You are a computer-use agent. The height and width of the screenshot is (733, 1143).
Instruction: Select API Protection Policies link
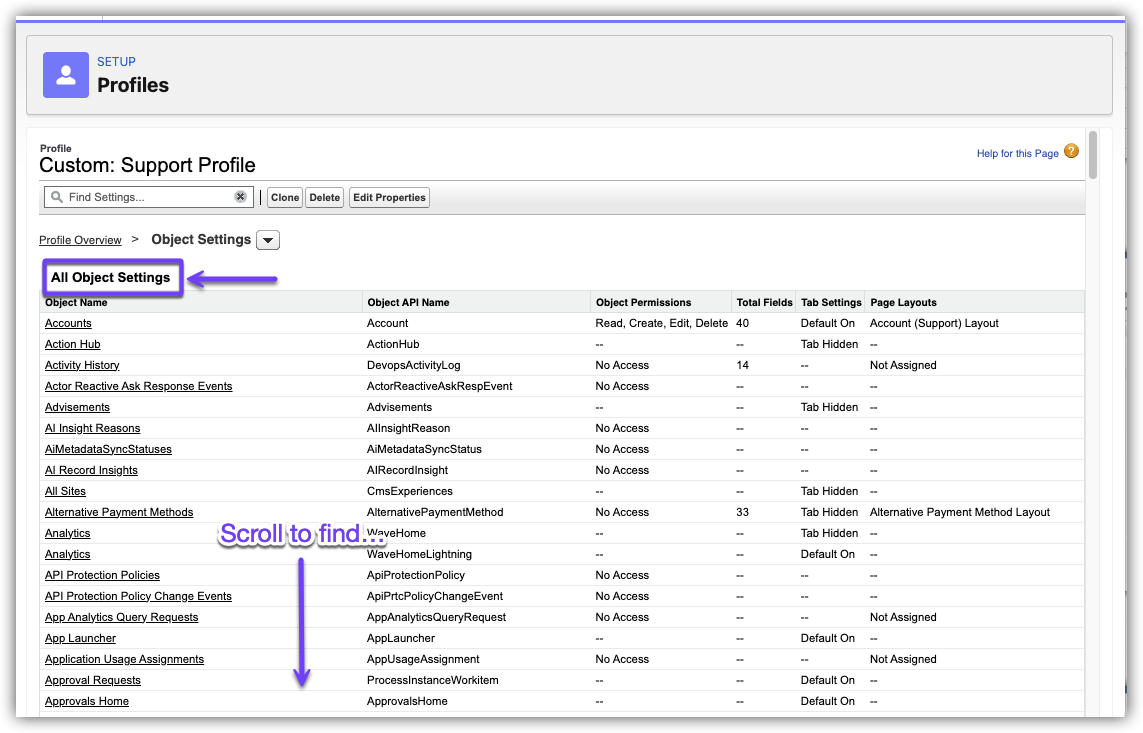coord(102,575)
